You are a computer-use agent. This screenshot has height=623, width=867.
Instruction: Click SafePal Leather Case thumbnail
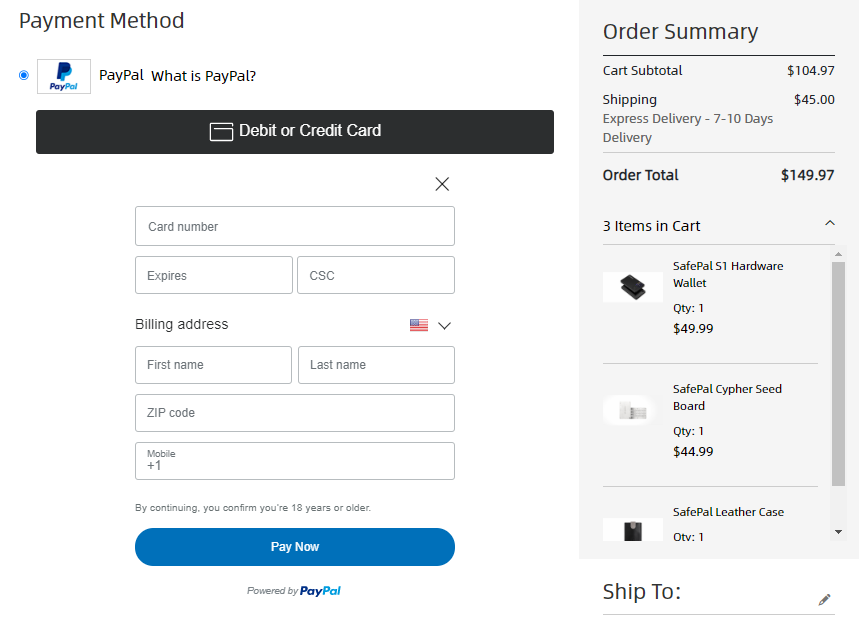click(x=632, y=529)
